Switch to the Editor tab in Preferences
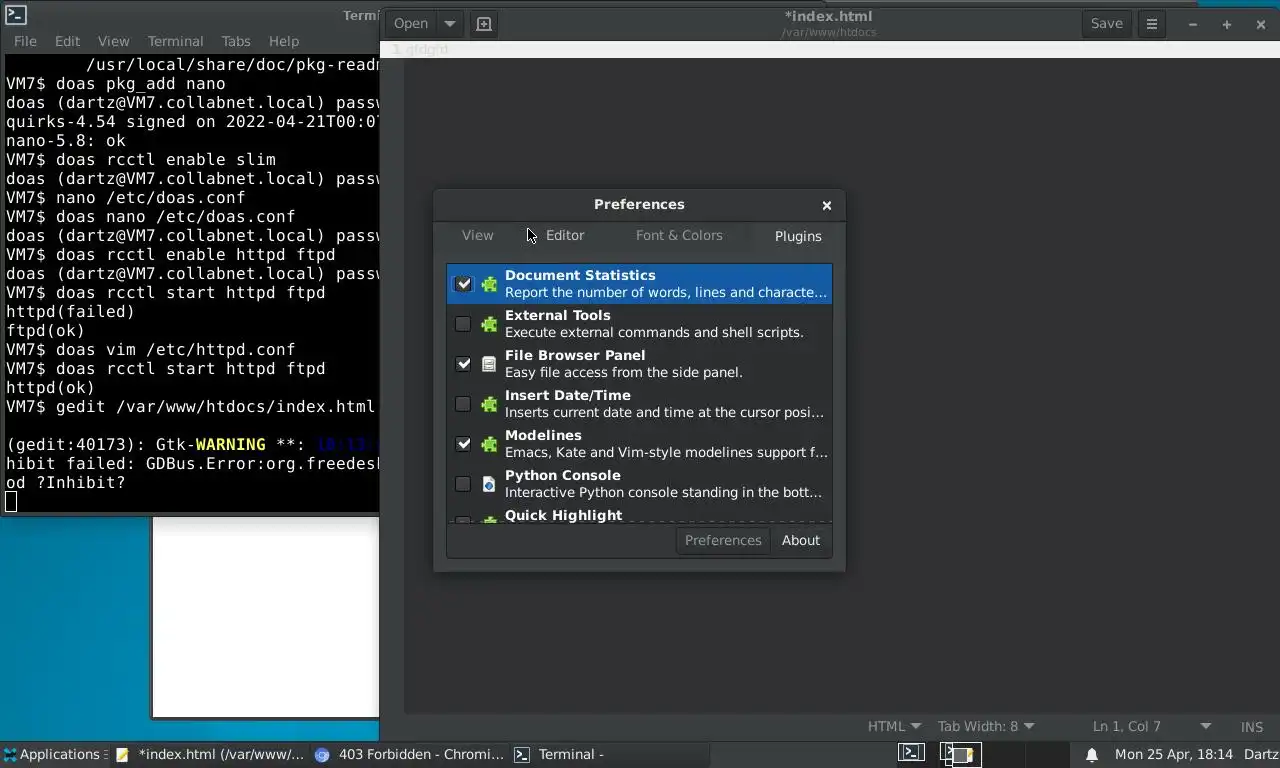The image size is (1280, 768). coord(565,236)
